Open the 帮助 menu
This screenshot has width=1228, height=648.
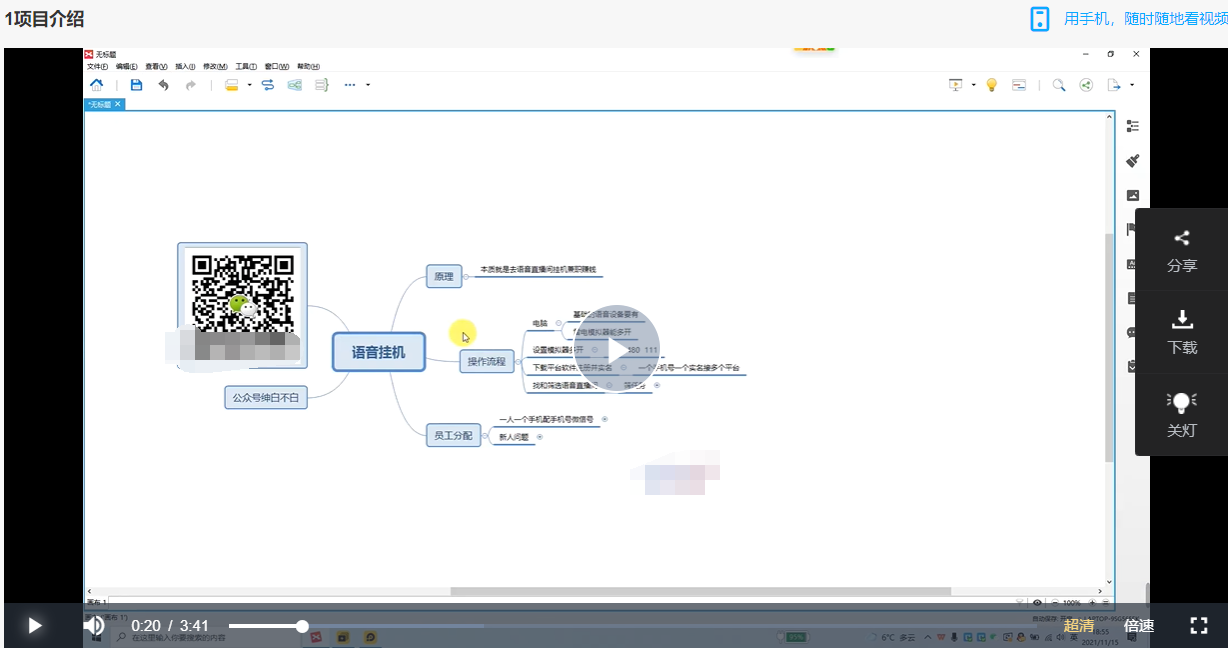[x=308, y=67]
